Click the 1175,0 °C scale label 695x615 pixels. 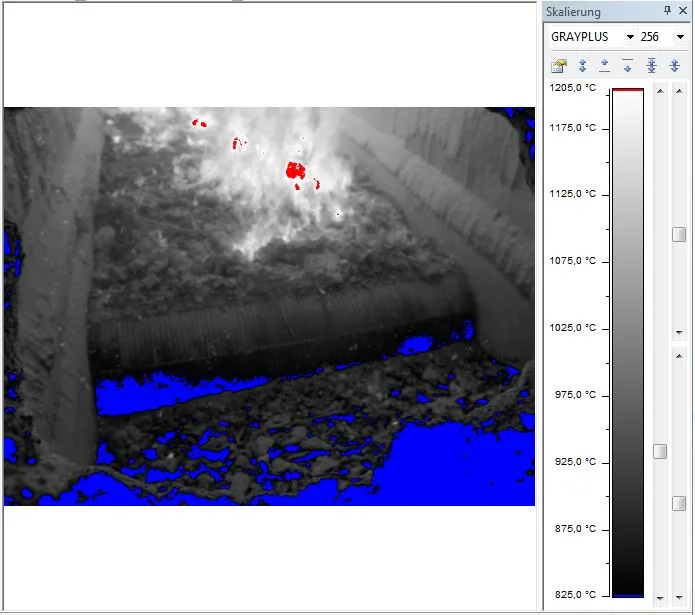(x=573, y=128)
